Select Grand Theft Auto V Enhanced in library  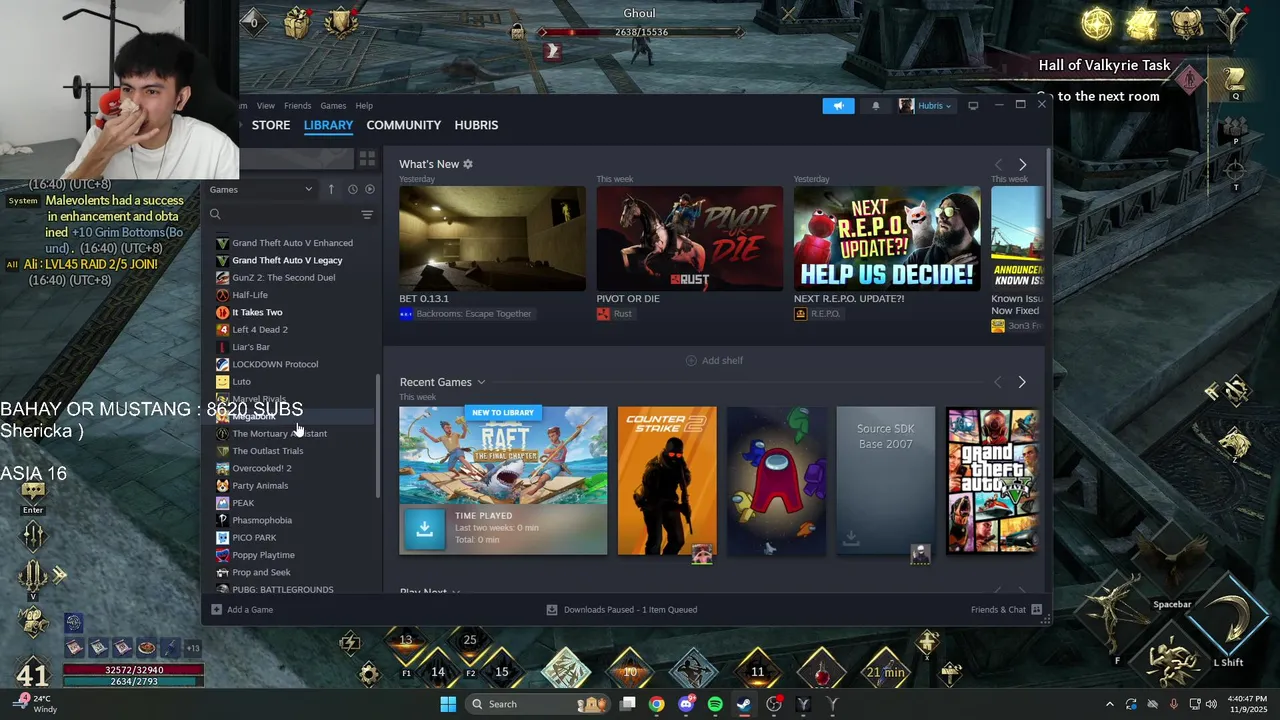292,243
